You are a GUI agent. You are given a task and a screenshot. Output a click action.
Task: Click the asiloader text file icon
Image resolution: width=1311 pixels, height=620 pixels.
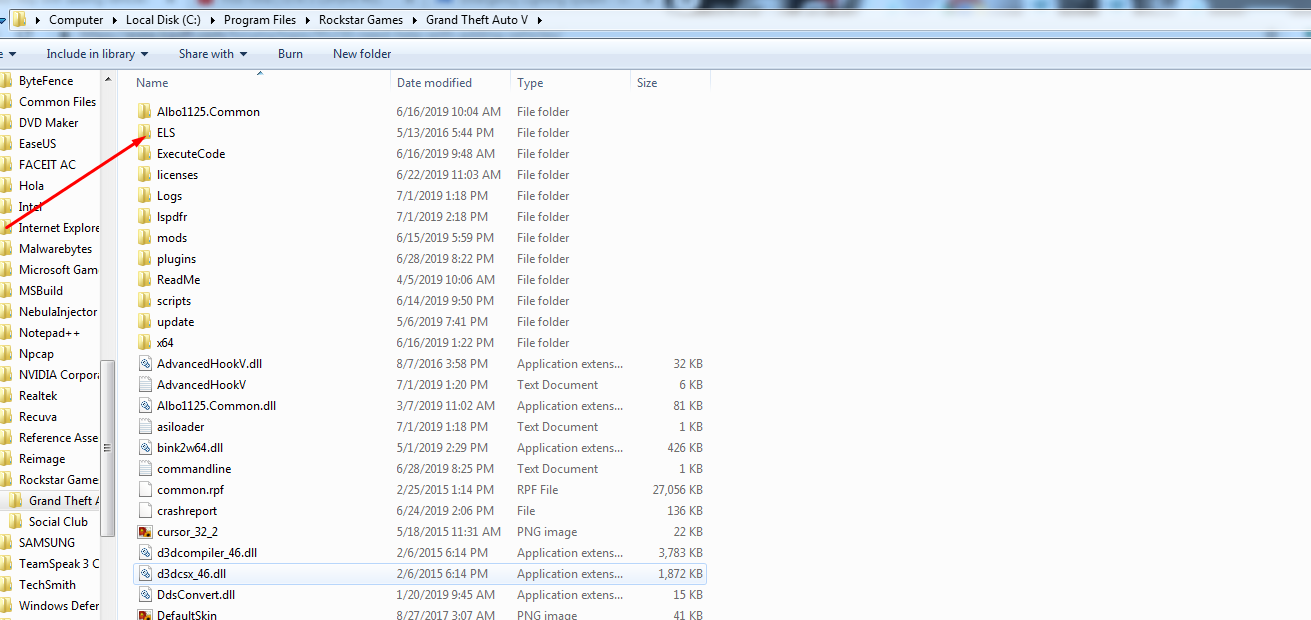pyautogui.click(x=145, y=427)
